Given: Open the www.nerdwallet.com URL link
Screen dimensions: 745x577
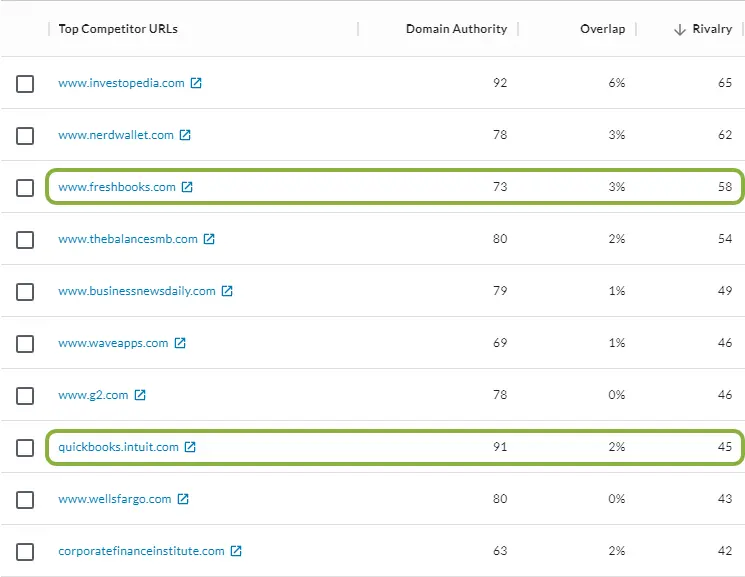Looking at the screenshot, I should click(116, 135).
